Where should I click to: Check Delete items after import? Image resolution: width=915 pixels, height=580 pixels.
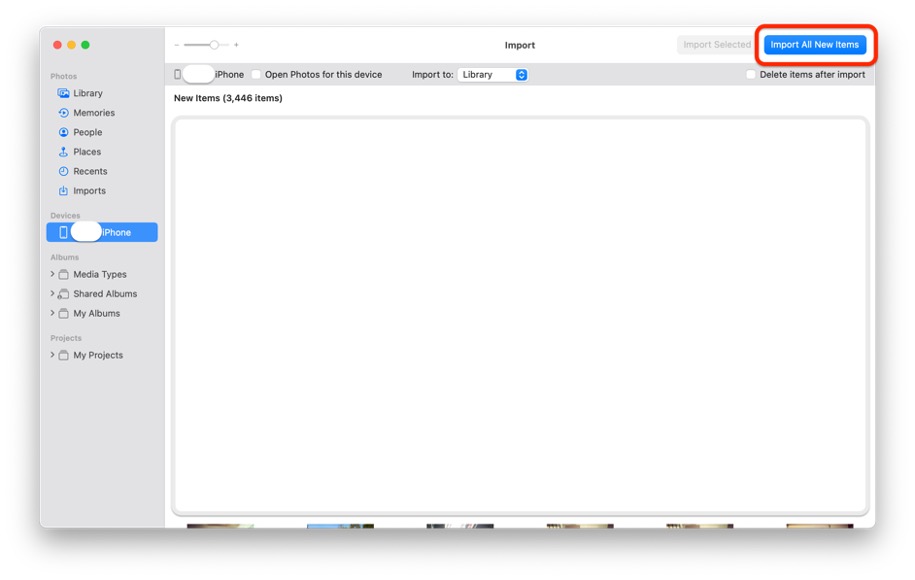(751, 75)
